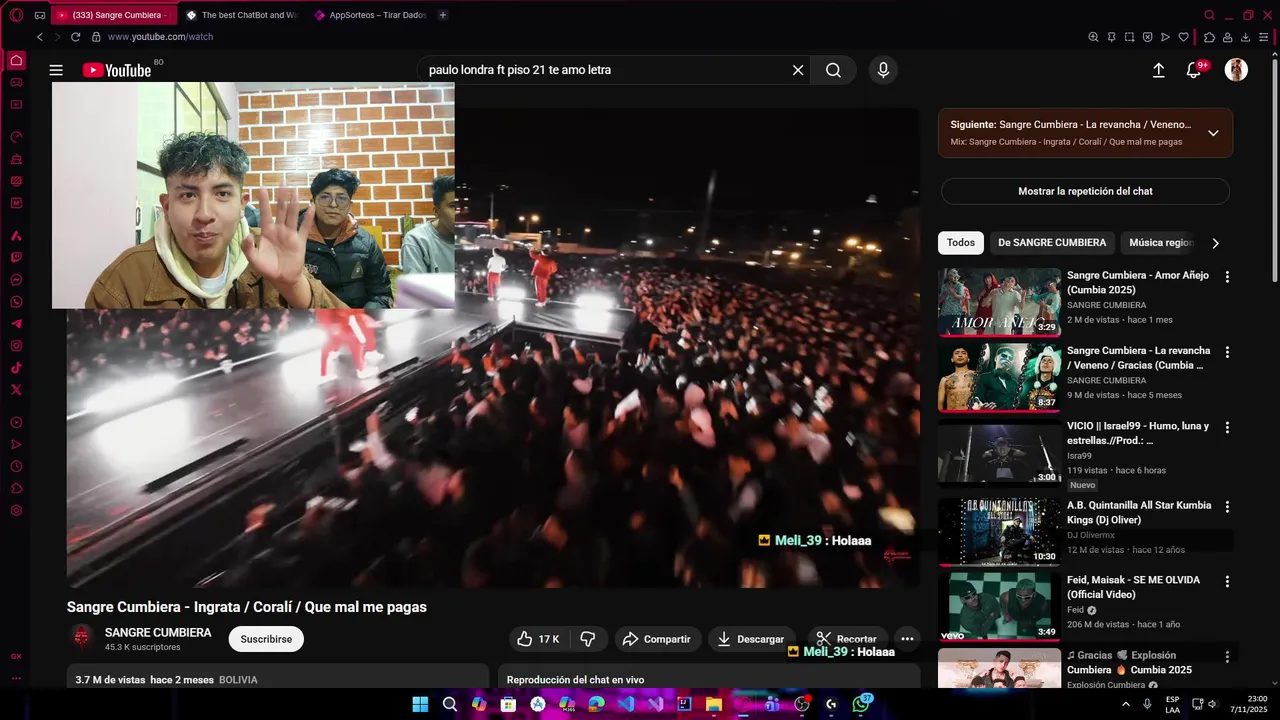
Task: Open La revancha / Veneno video thumbnail
Action: point(999,378)
